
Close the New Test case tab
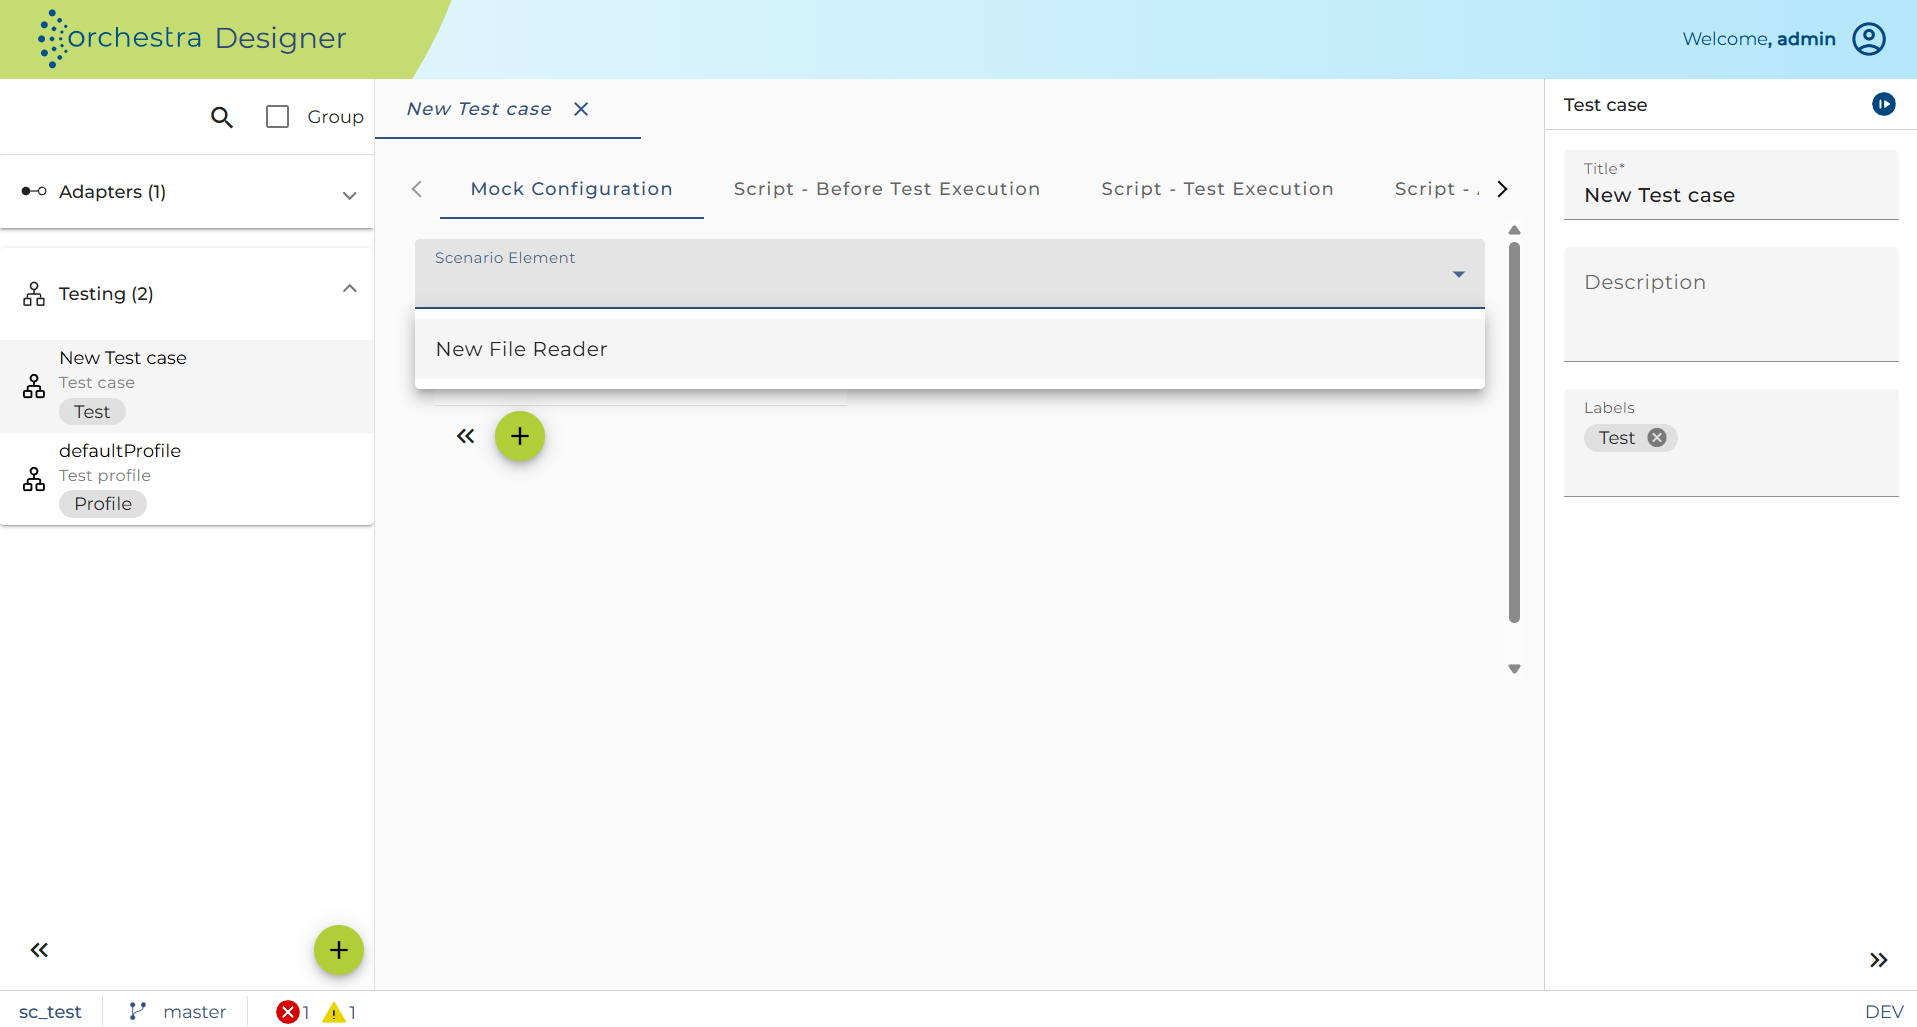(581, 109)
